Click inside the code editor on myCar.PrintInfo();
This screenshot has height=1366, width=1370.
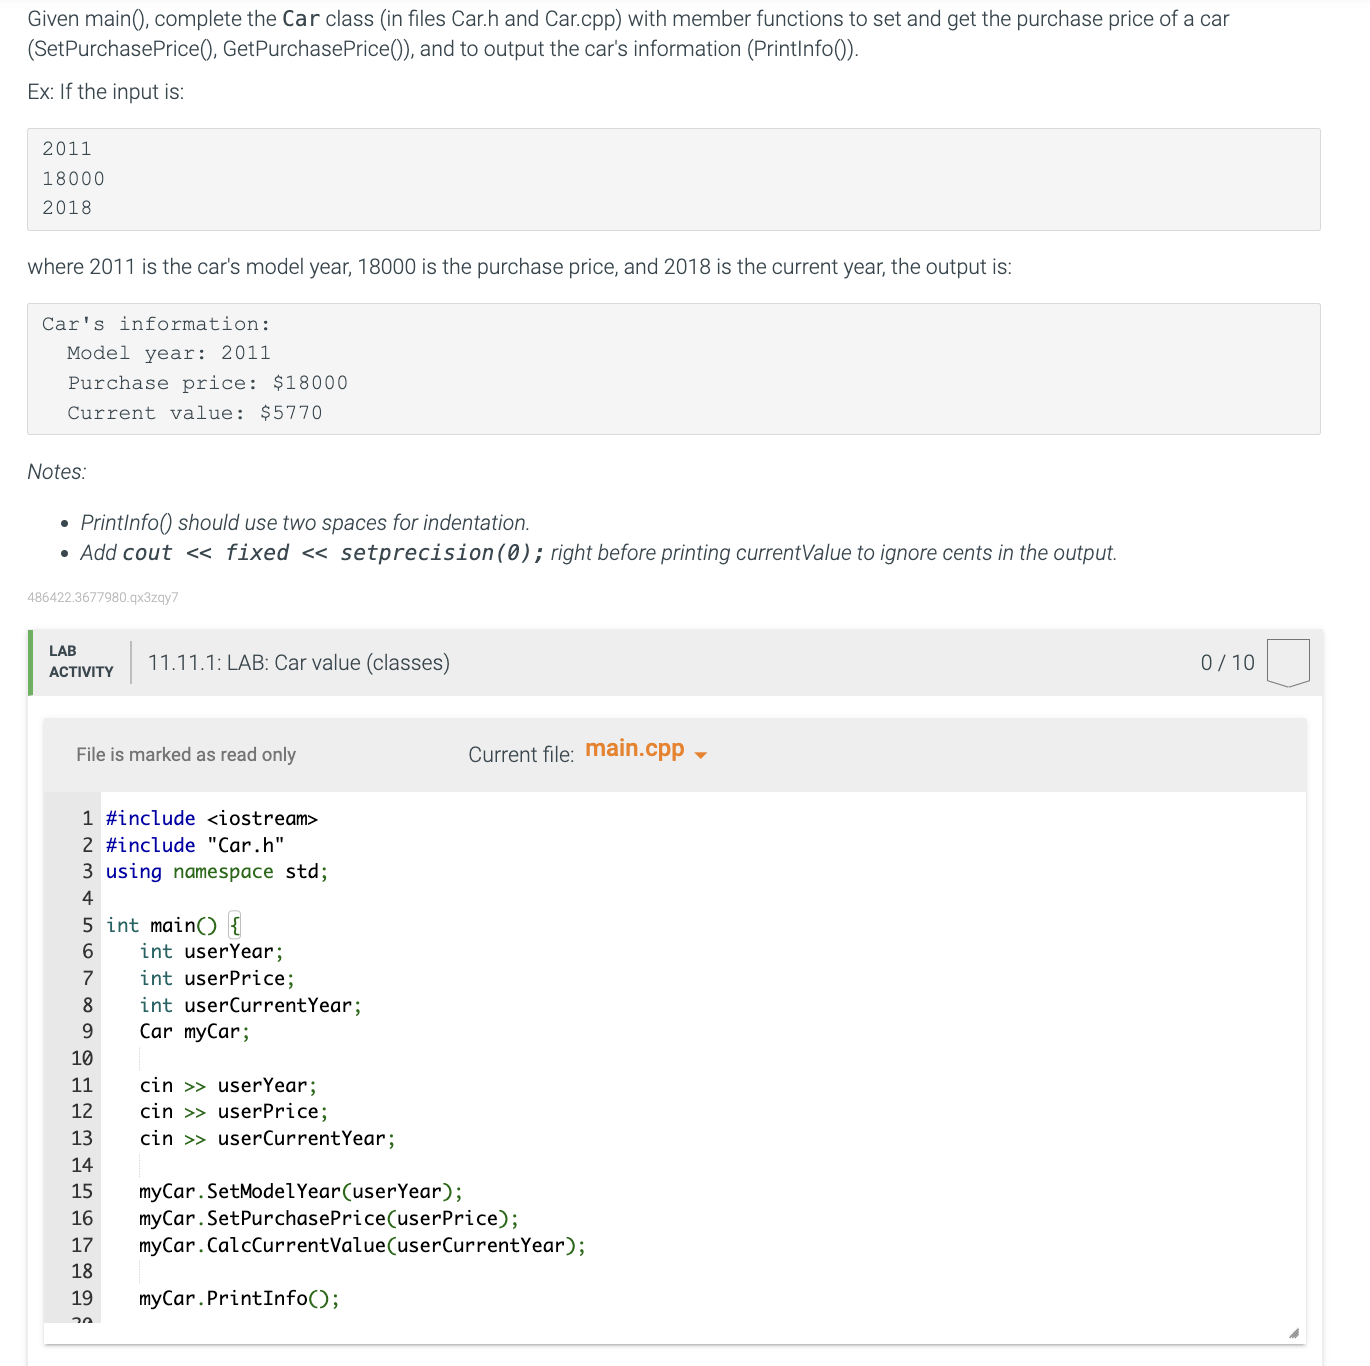[x=238, y=1297]
